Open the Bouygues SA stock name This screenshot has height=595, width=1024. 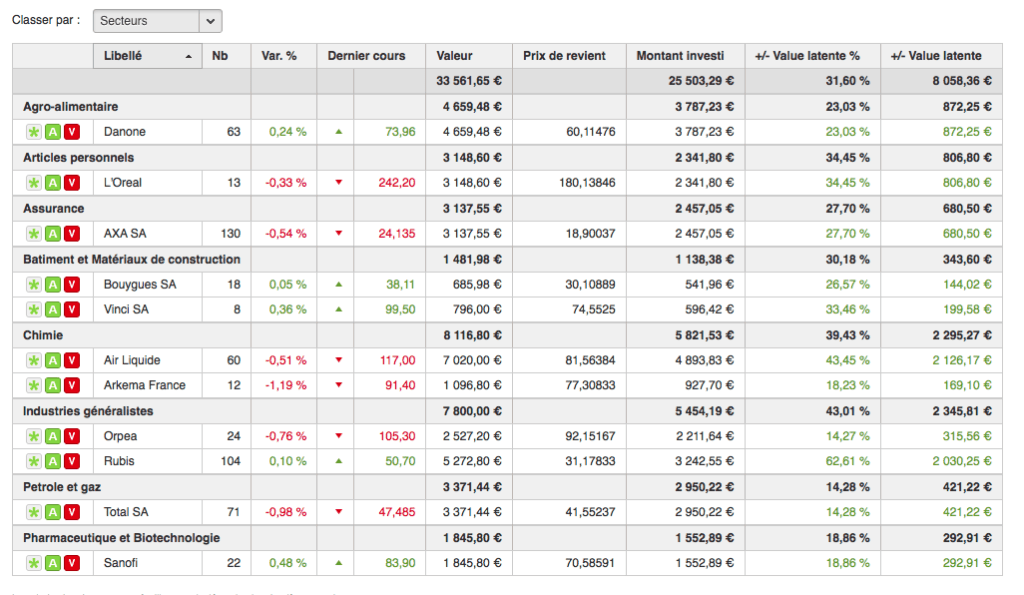(x=140, y=285)
